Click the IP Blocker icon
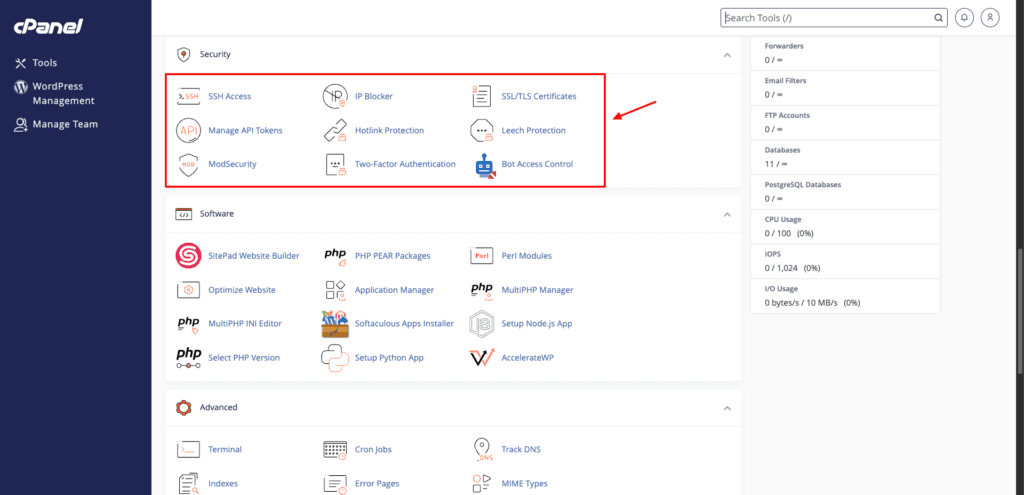Viewport: 1024px width, 495px height. [335, 96]
